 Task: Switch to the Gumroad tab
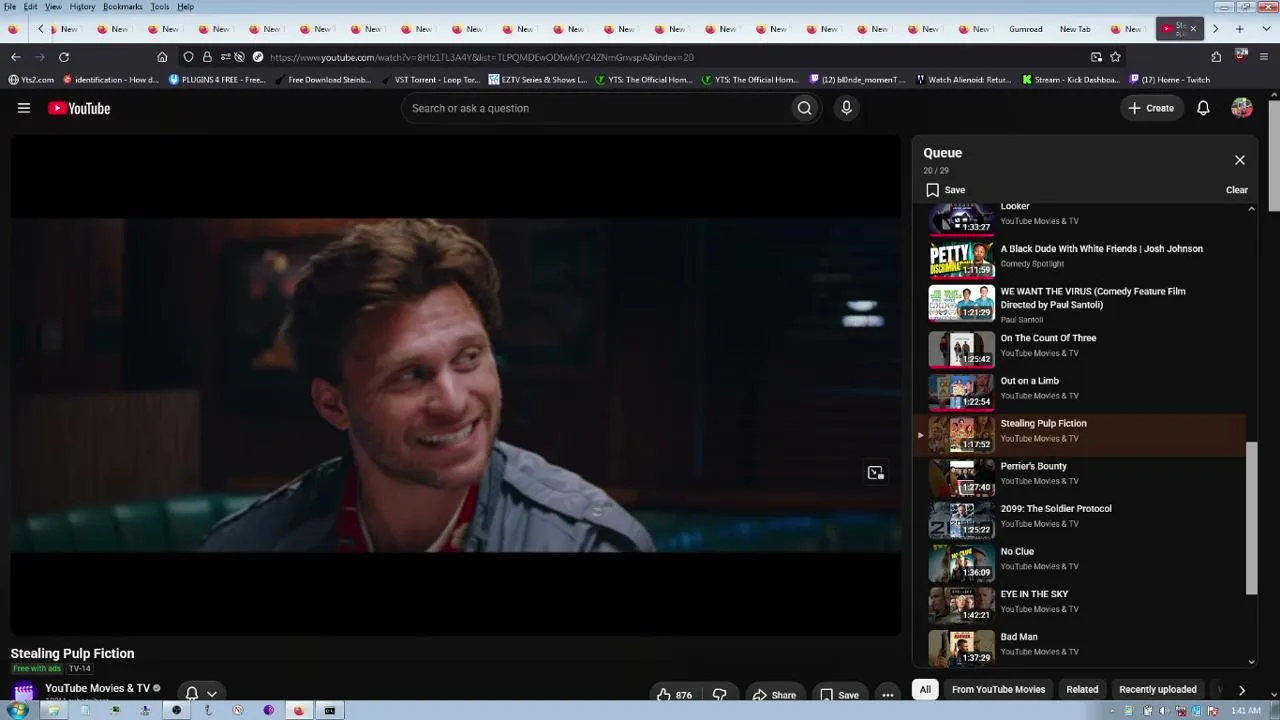click(1026, 29)
